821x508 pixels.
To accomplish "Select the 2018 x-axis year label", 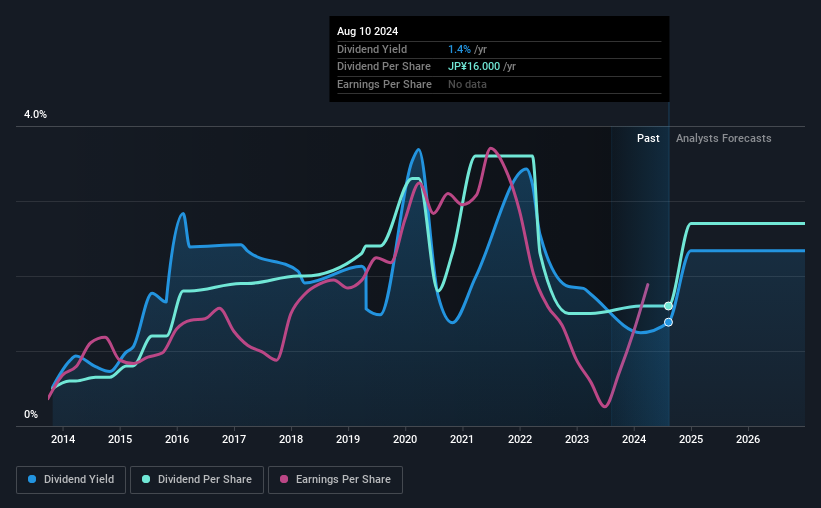I will [x=291, y=439].
